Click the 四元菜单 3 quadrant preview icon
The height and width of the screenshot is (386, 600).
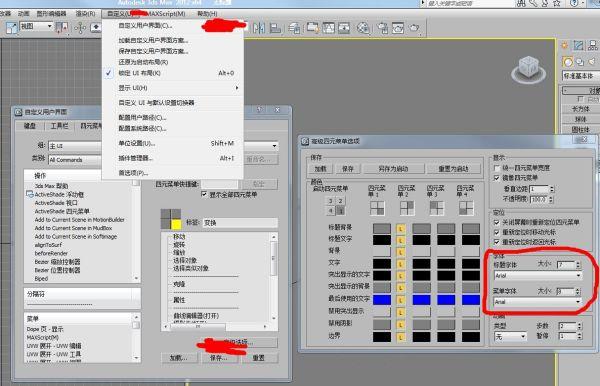coord(436,208)
